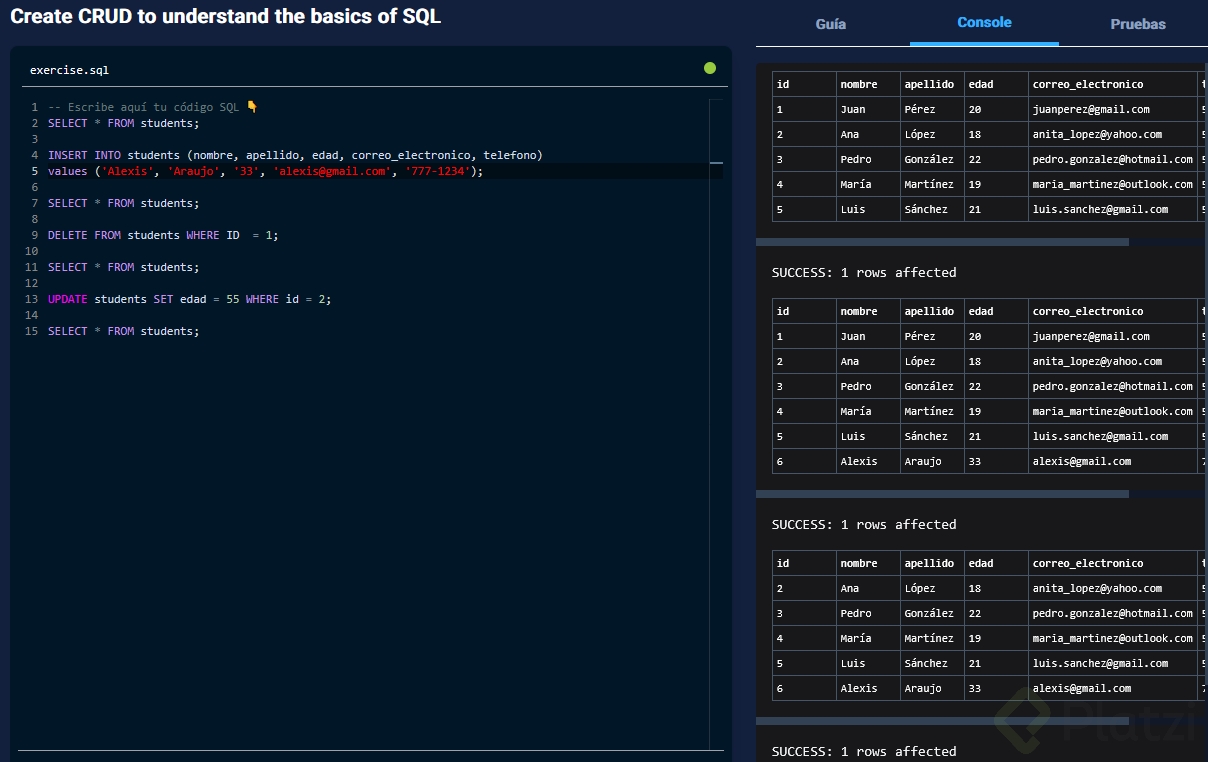Click the second result table's horizontal scrollbar
This screenshot has width=1208, height=762.
pyautogui.click(x=942, y=494)
